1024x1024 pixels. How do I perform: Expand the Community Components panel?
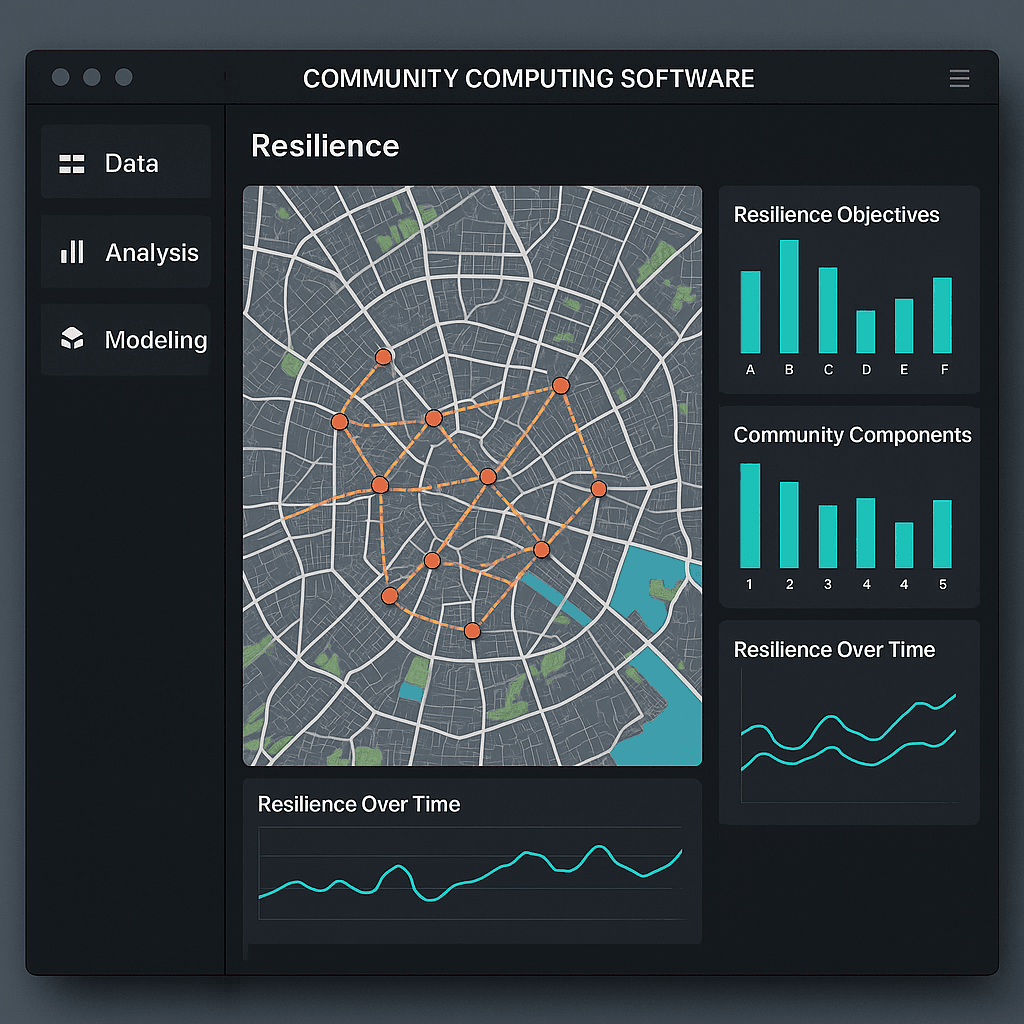click(852, 435)
